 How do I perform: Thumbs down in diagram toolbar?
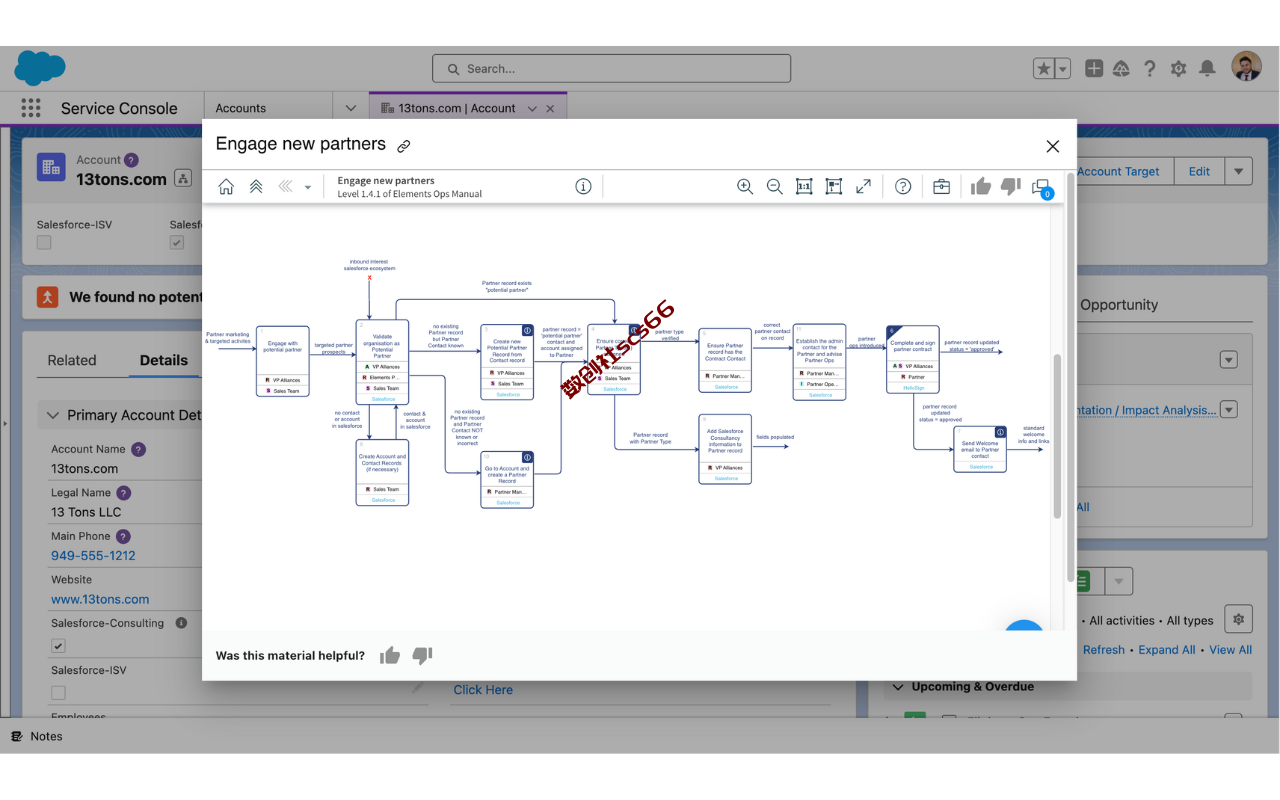tap(1010, 187)
